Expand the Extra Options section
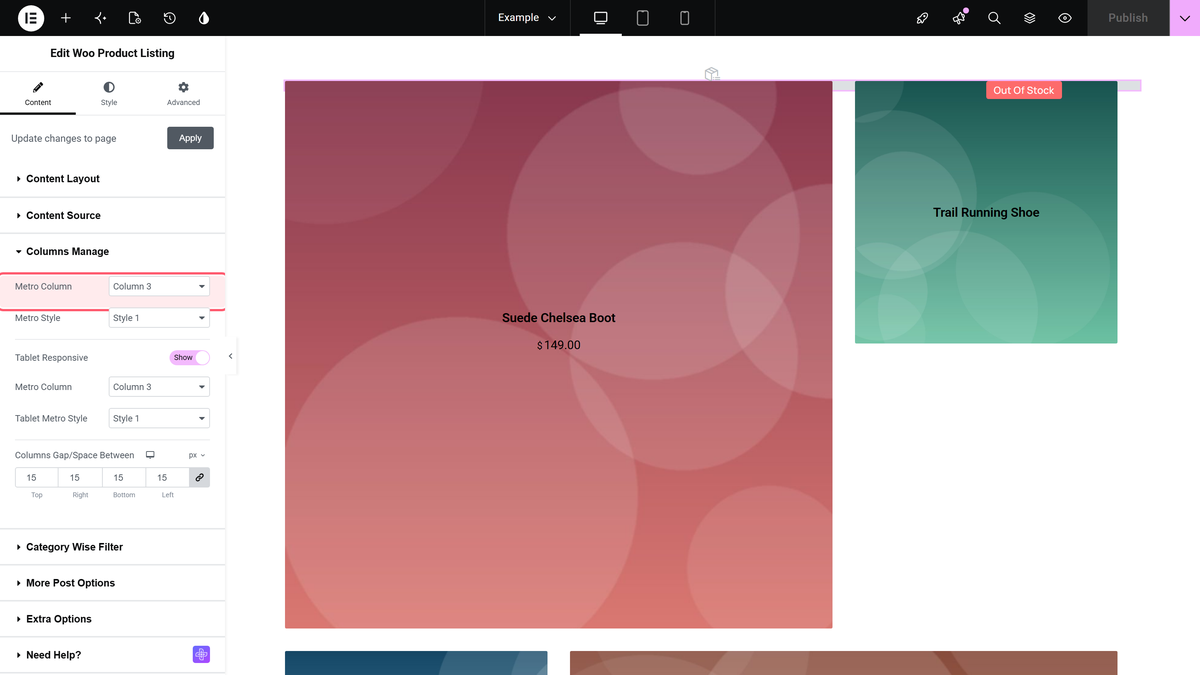This screenshot has height=675, width=1200. (x=113, y=619)
